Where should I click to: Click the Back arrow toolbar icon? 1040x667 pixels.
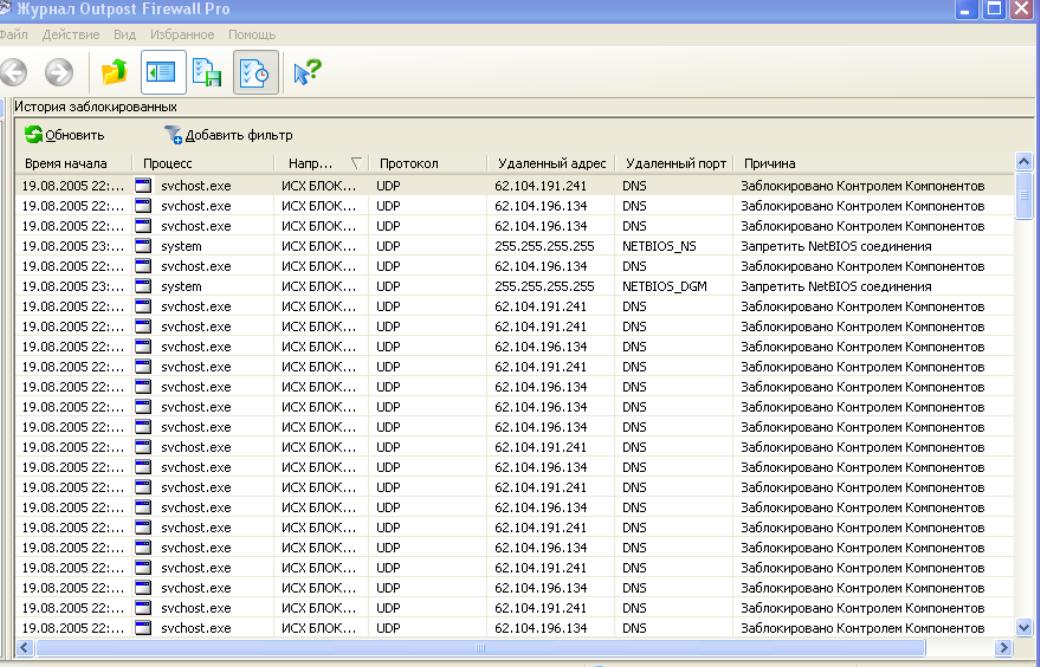tap(13, 72)
